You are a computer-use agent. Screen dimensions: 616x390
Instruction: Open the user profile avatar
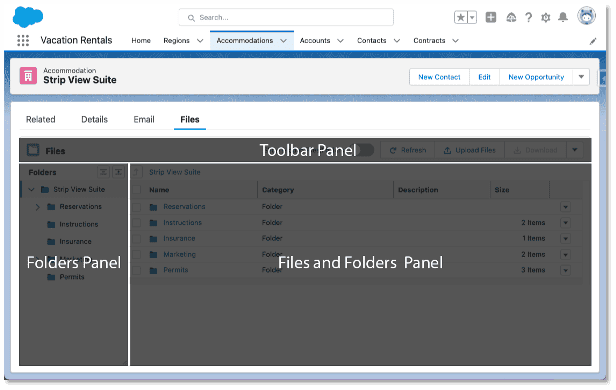tap(587, 16)
